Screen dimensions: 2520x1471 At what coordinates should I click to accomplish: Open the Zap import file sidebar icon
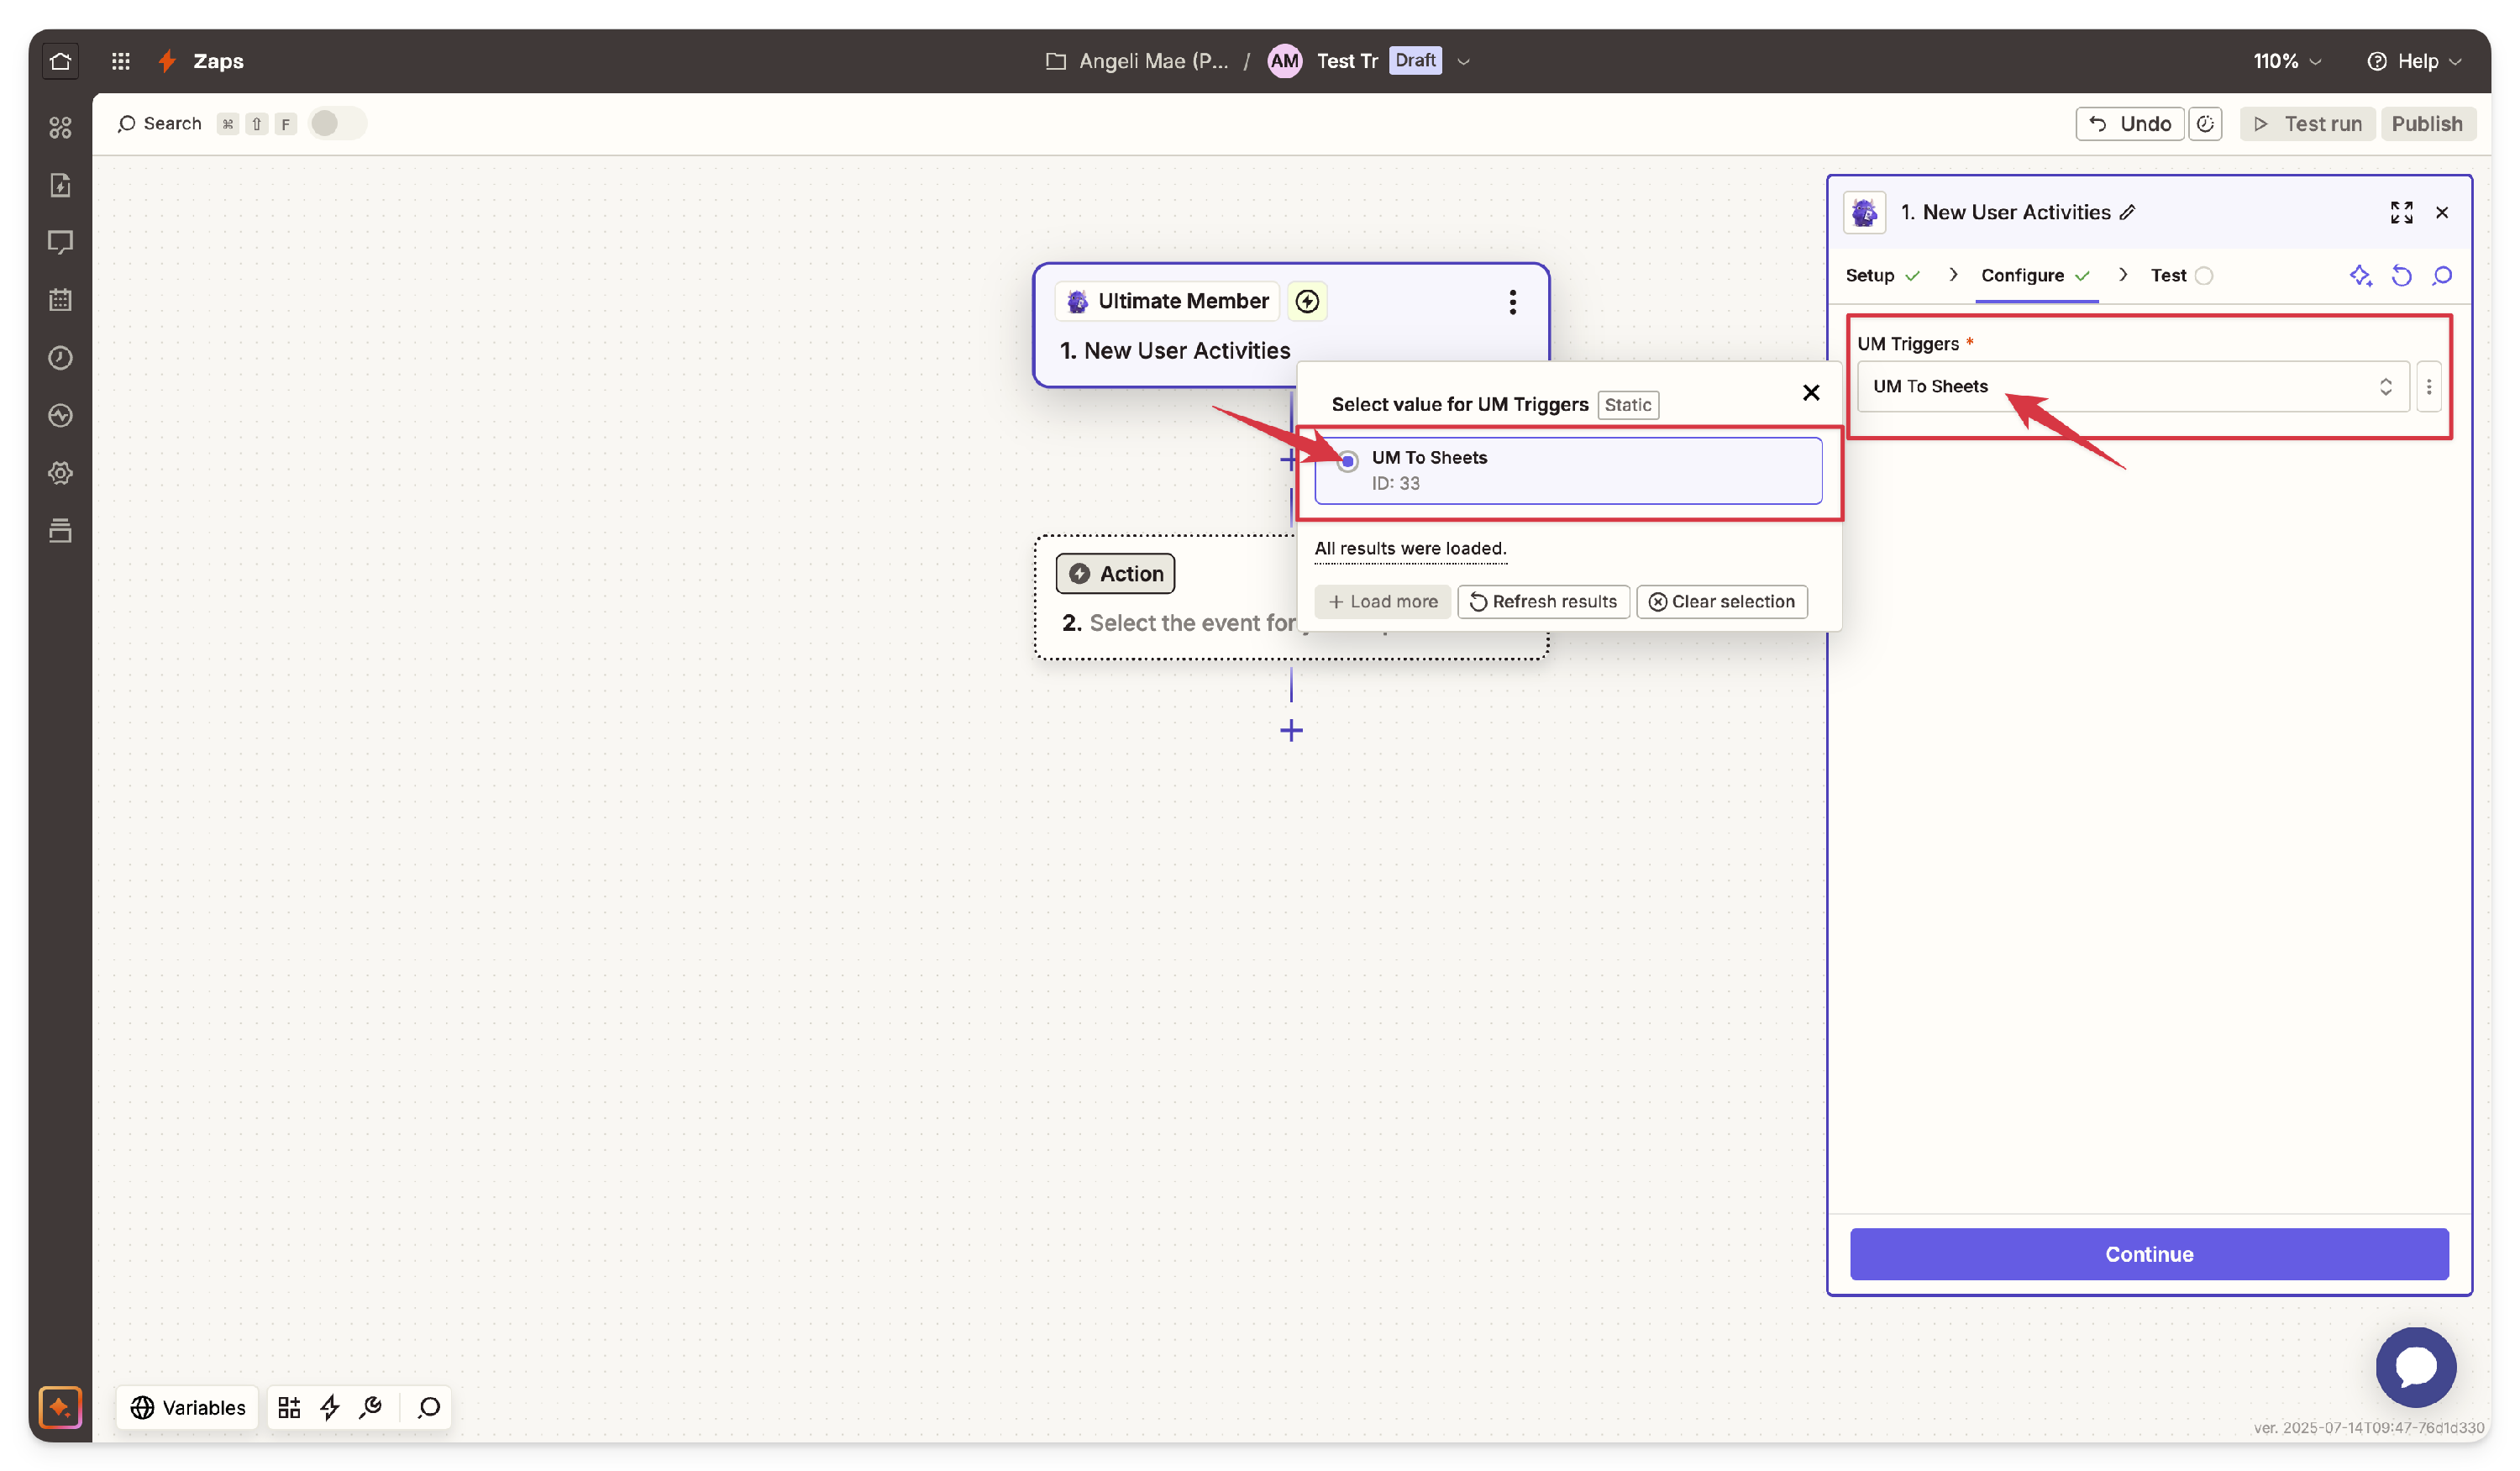pyautogui.click(x=60, y=185)
